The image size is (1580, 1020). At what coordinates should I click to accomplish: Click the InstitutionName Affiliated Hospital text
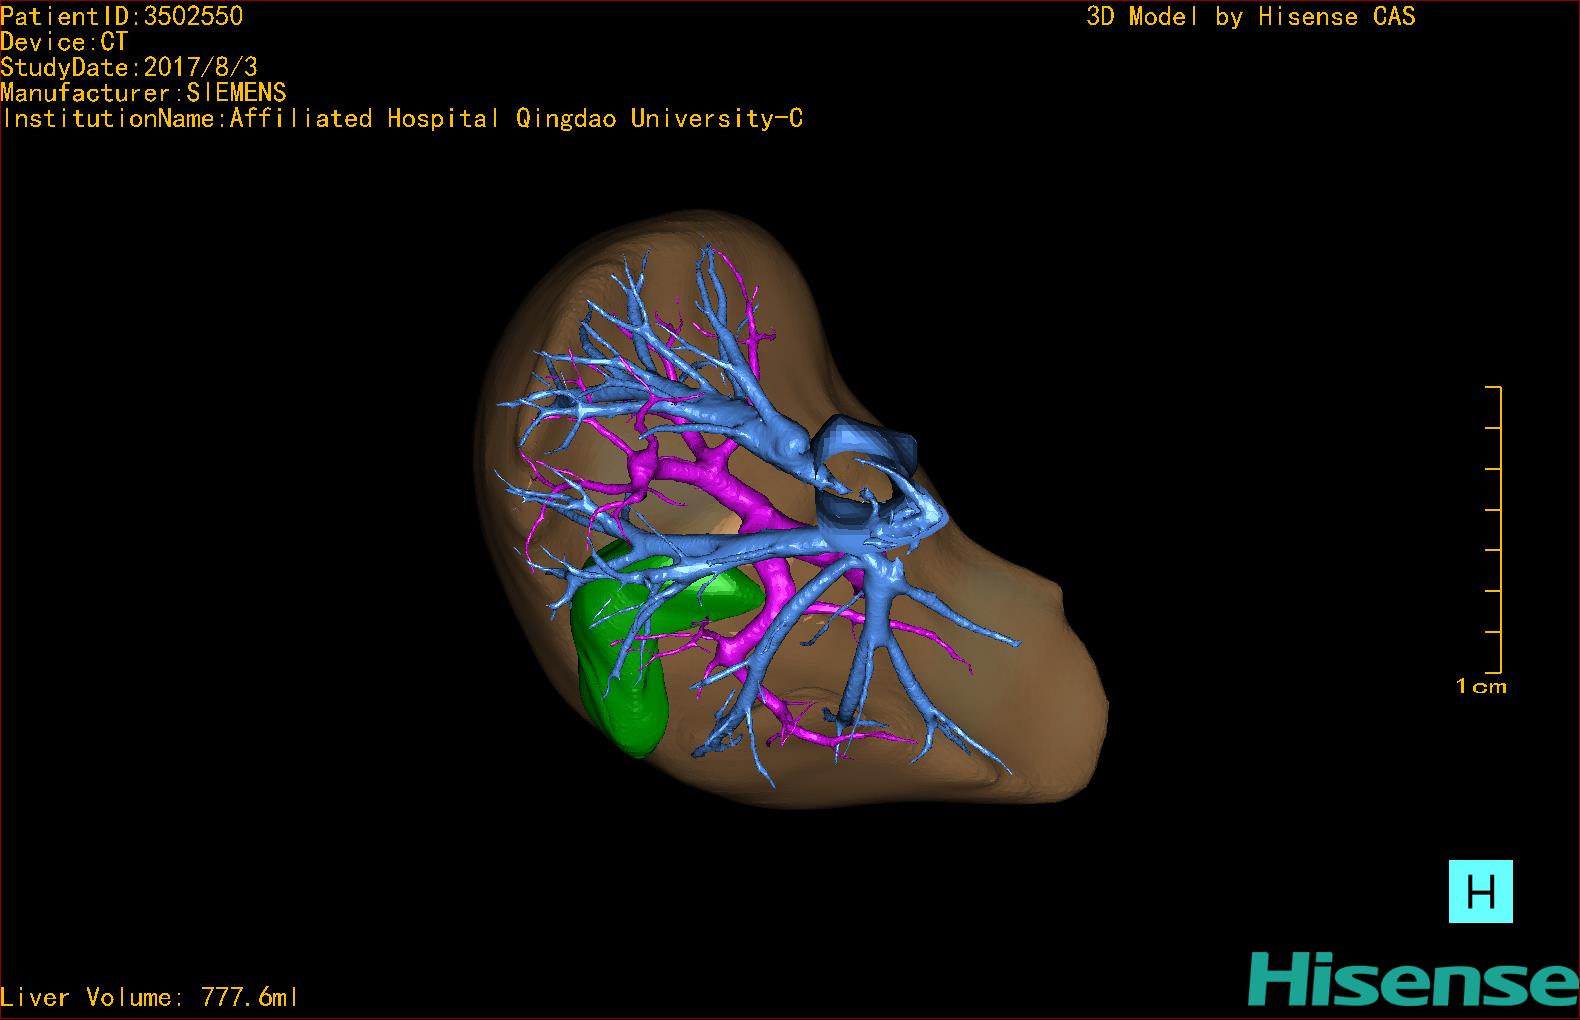402,119
